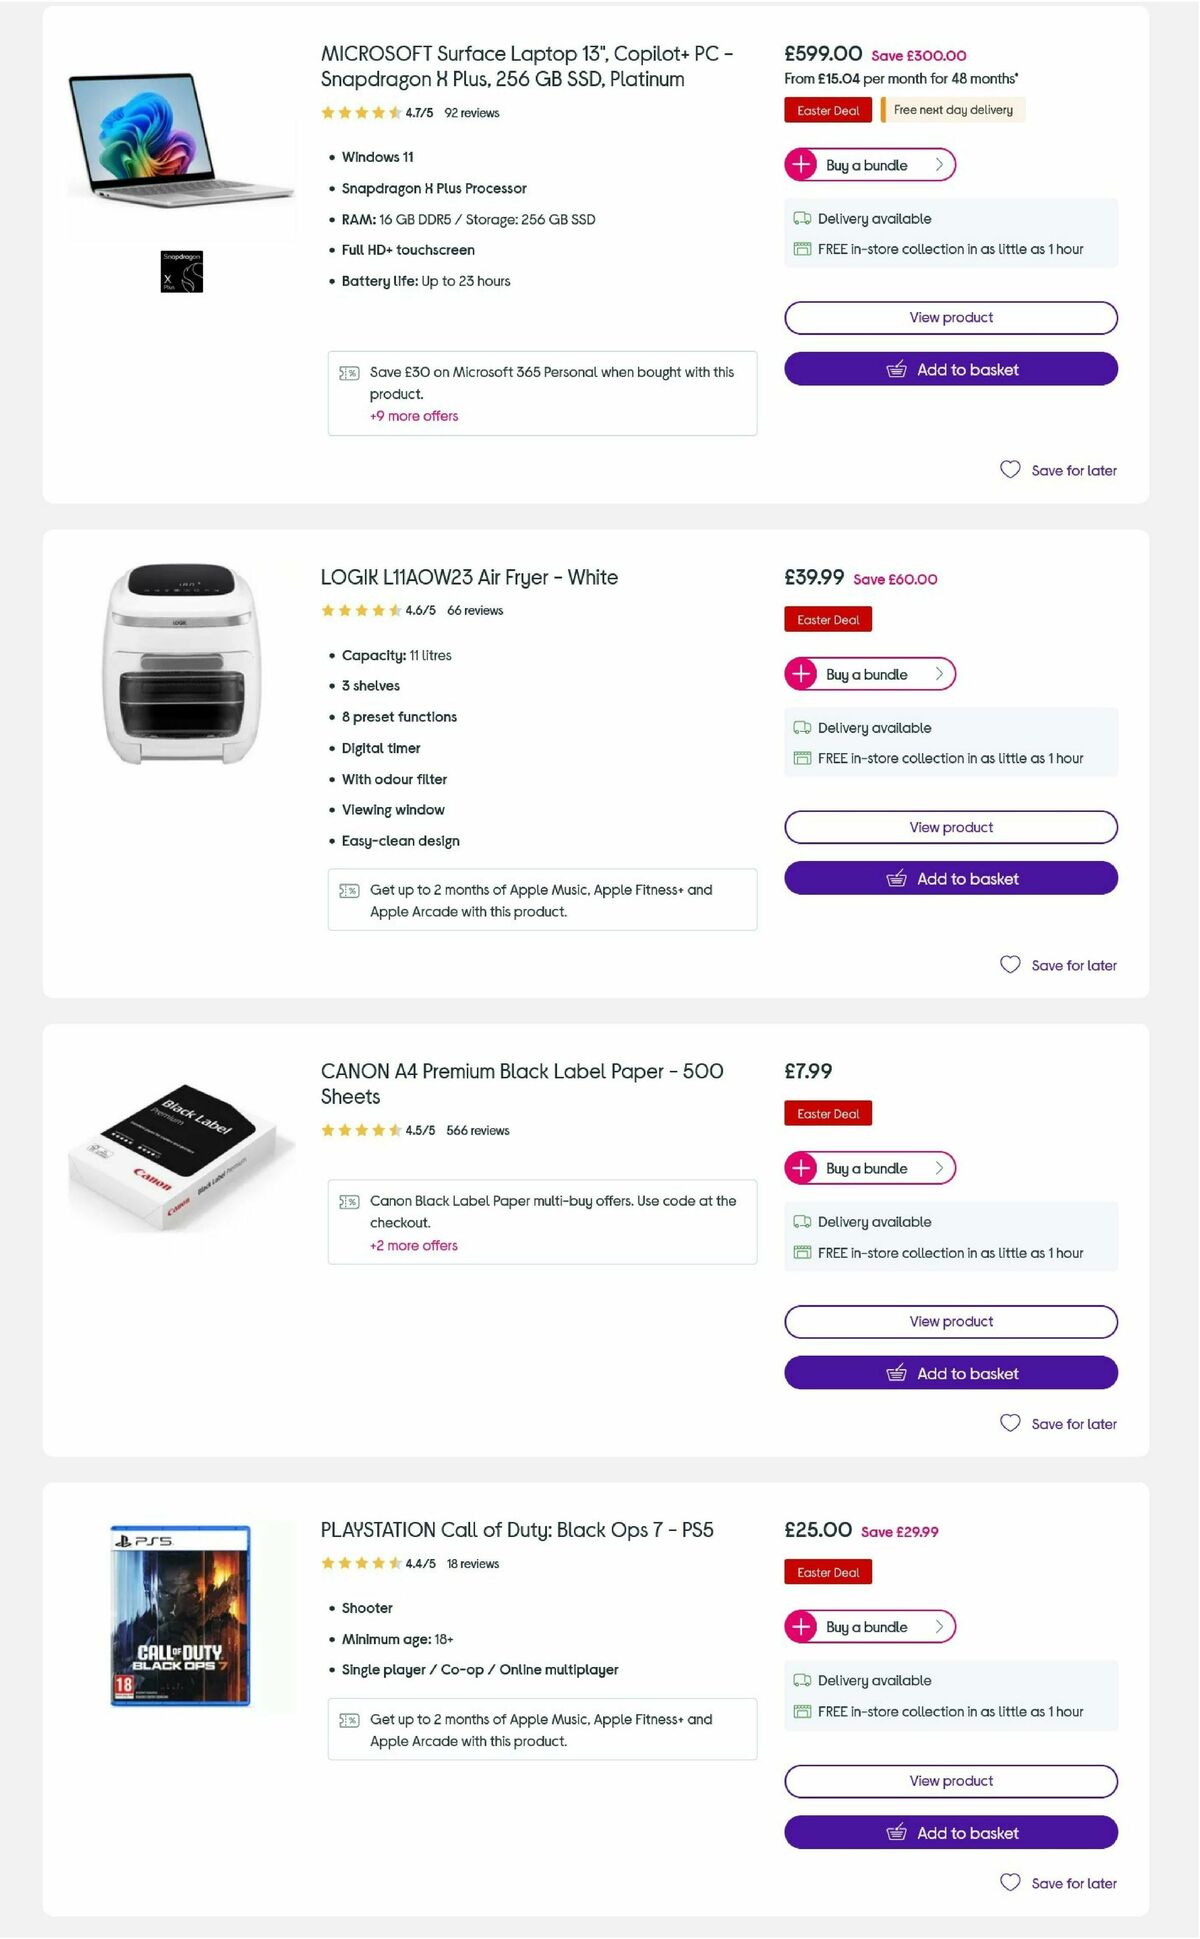Click the calendar icon next to laptop in-store collection
Viewport: 1200px width, 1939px height.
coord(801,249)
